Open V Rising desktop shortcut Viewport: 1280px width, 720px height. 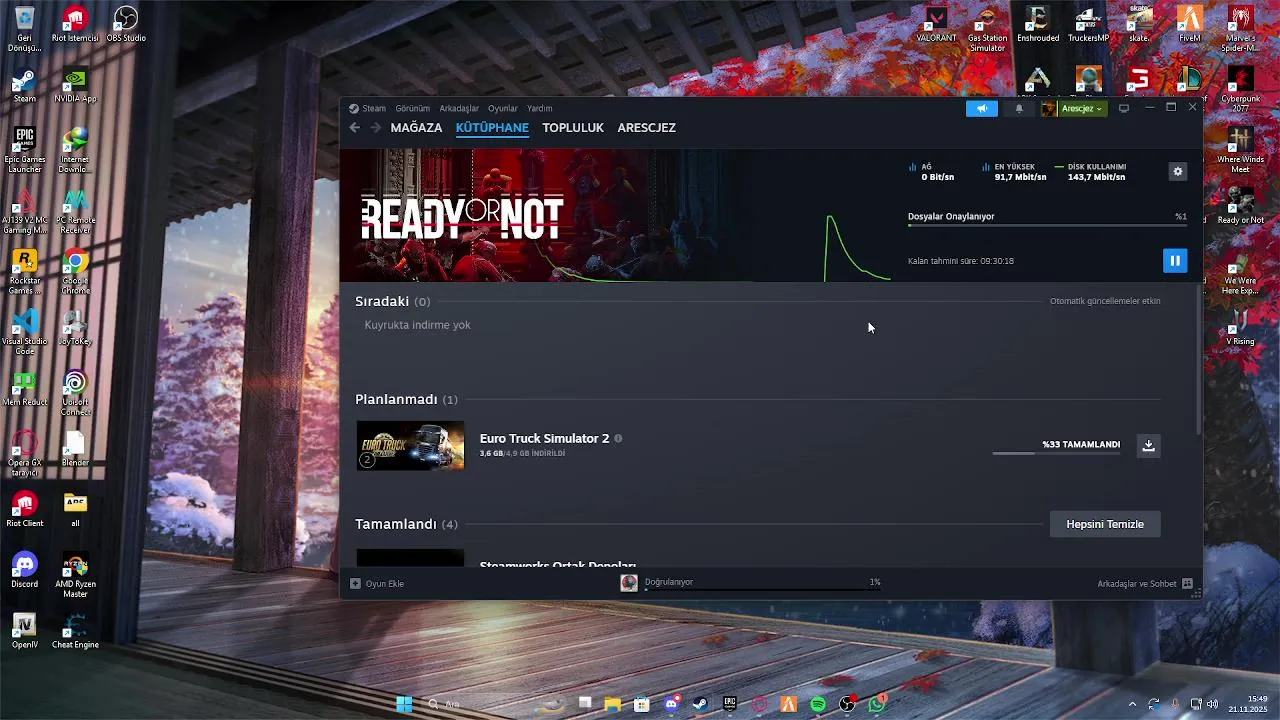[1240, 328]
